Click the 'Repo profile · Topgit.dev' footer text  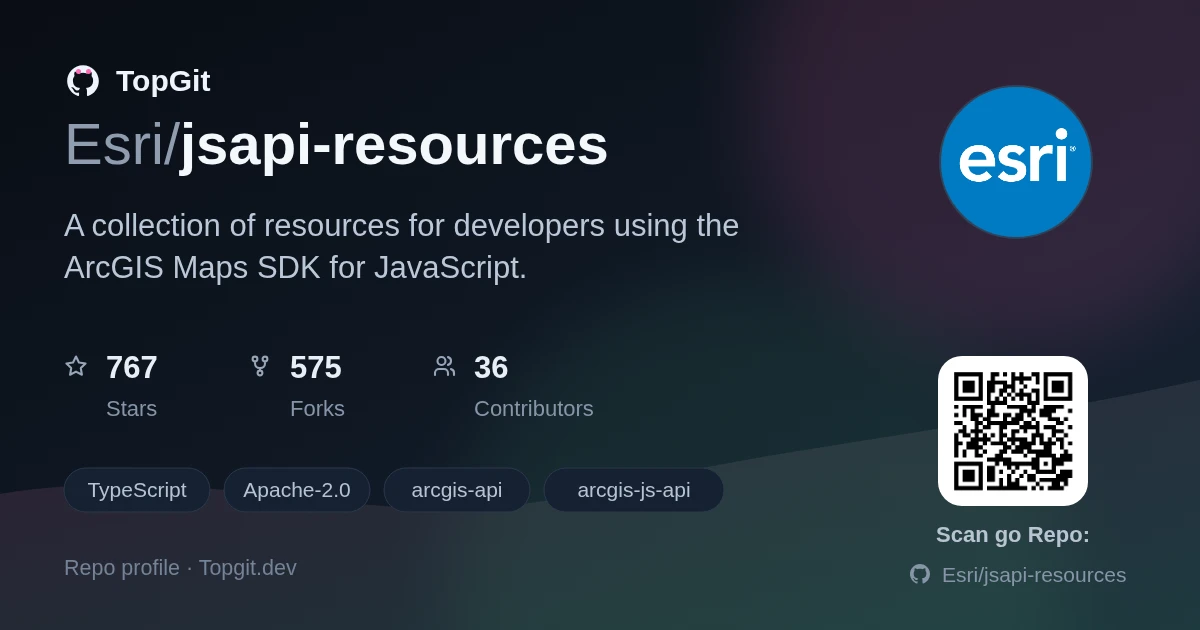pos(180,568)
